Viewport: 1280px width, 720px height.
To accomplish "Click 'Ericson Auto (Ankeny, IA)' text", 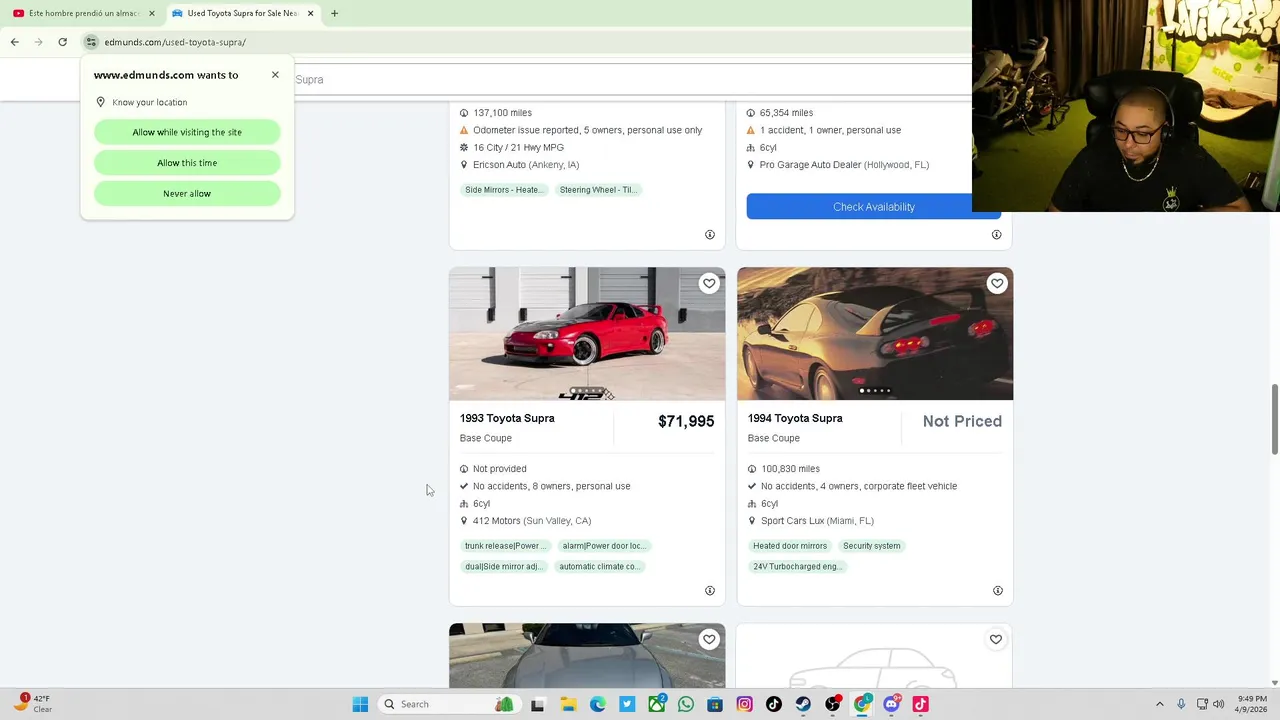I will (x=526, y=165).
